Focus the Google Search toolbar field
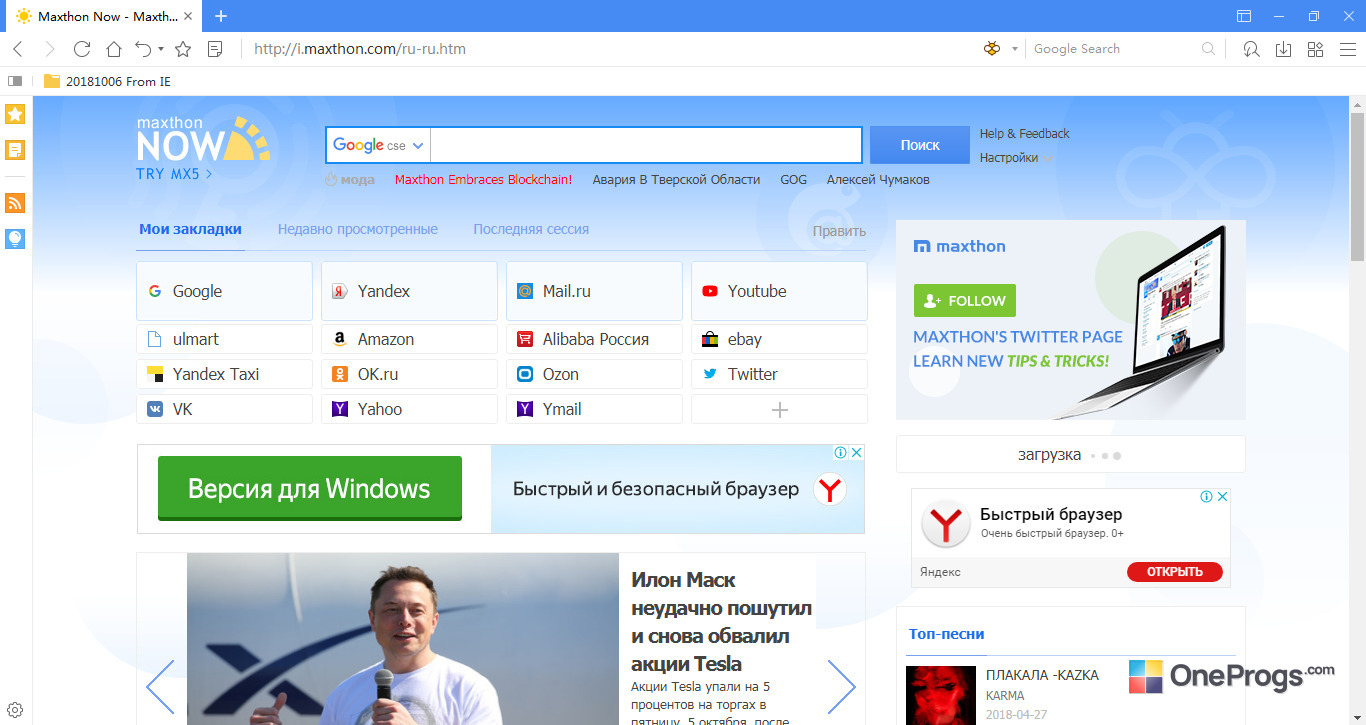This screenshot has width=1366, height=725. (1114, 49)
